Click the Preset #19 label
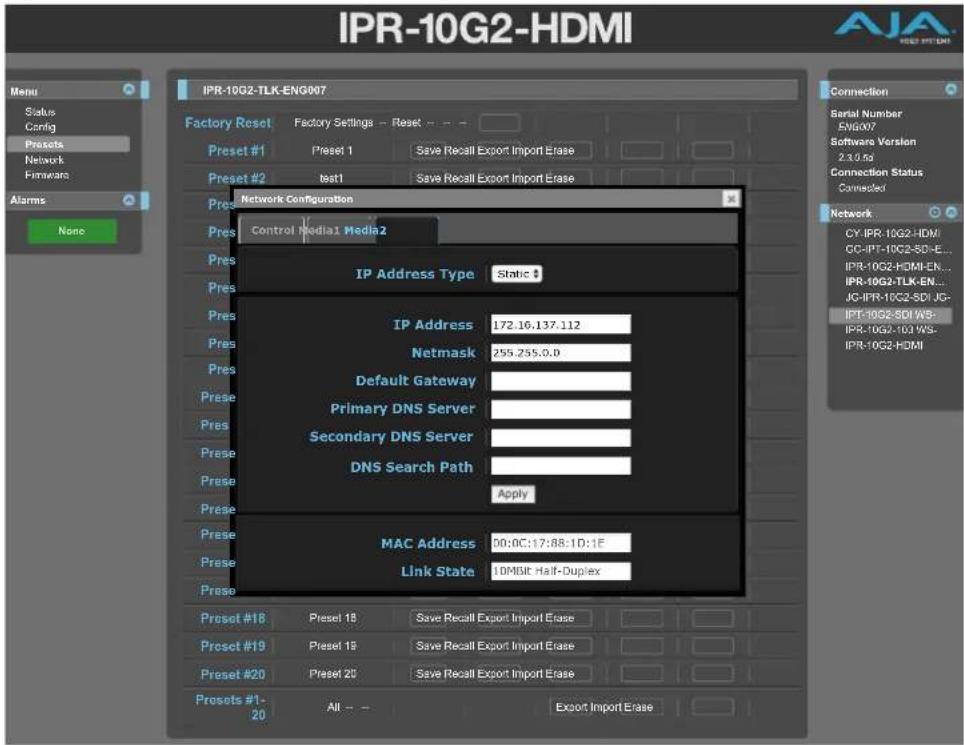 pyautogui.click(x=233, y=646)
